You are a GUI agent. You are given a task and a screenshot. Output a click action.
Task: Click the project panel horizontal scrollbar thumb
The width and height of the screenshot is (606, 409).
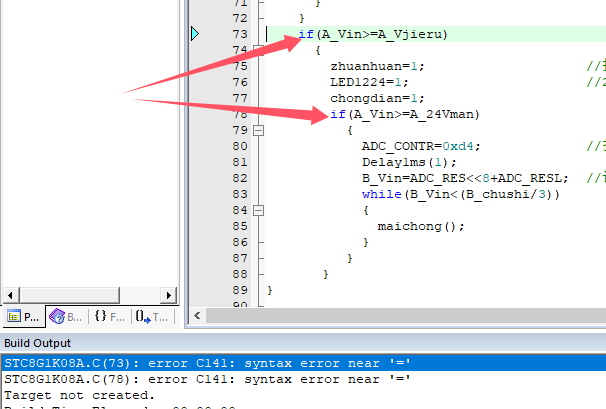(x=70, y=295)
